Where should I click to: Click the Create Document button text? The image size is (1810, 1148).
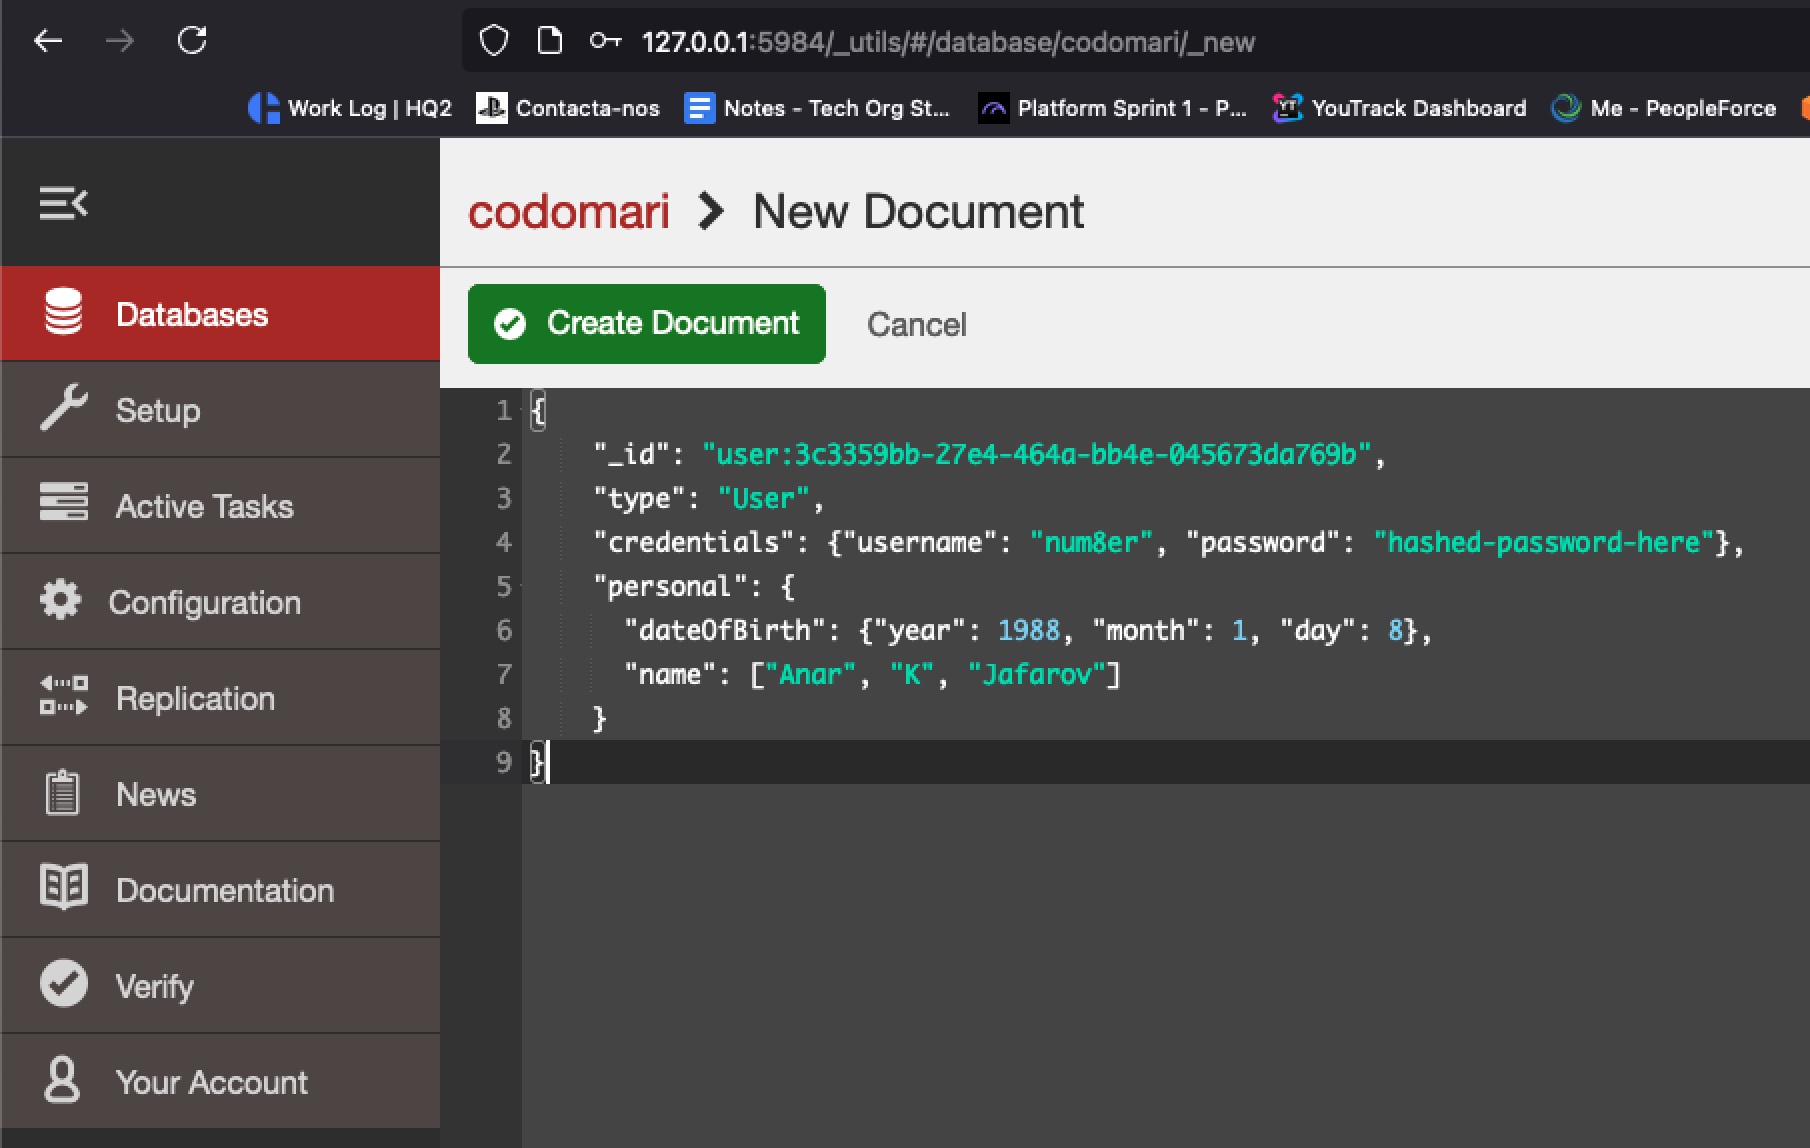(x=673, y=323)
